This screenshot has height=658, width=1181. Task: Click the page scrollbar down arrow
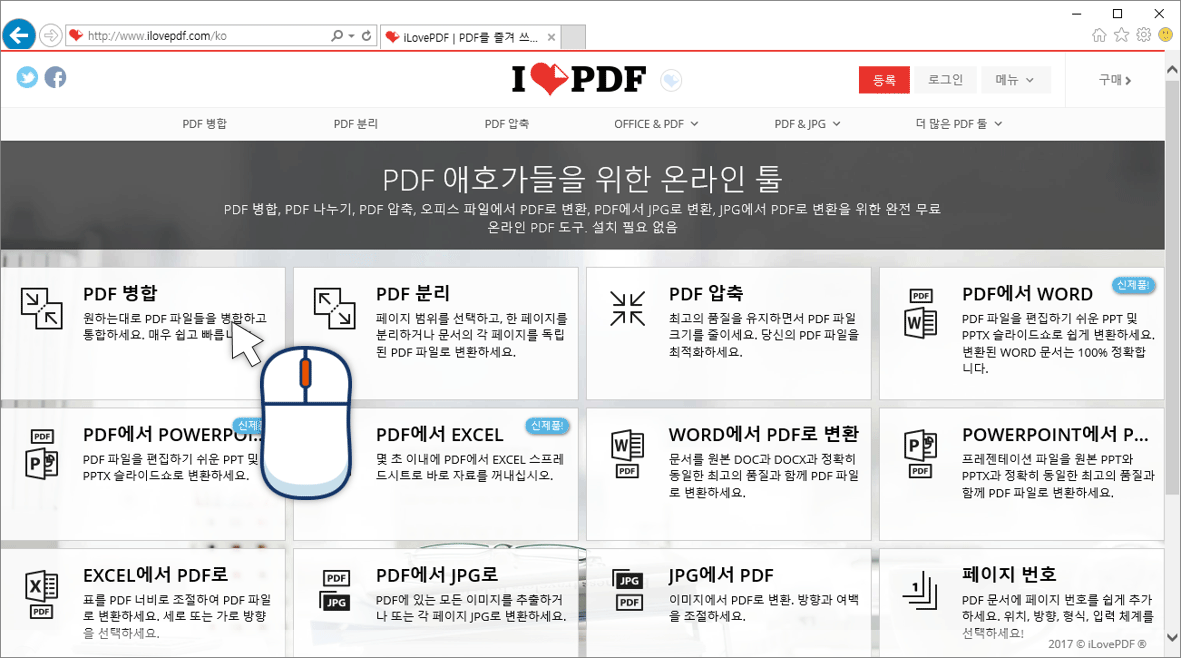pyautogui.click(x=1172, y=638)
